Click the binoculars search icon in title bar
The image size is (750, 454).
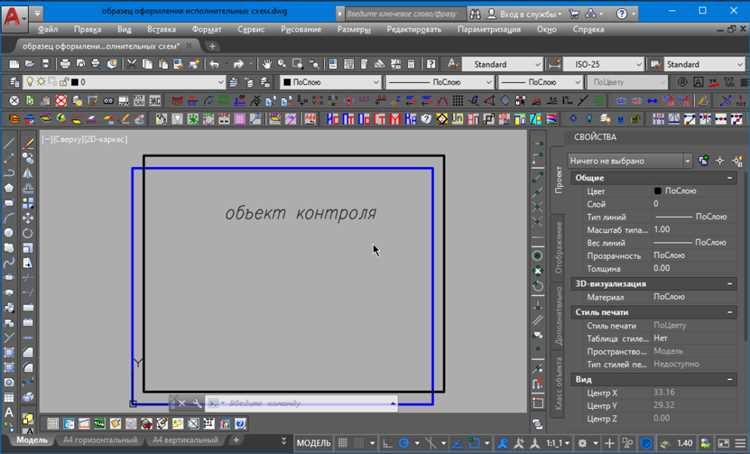[475, 14]
